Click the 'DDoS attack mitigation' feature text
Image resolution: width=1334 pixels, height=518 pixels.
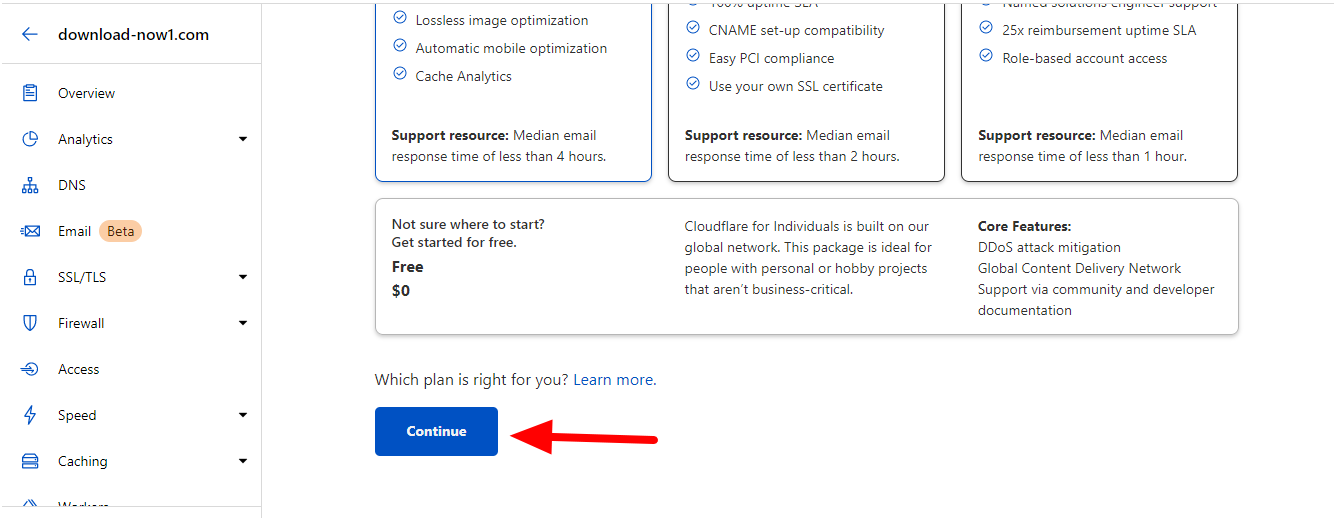click(1049, 247)
